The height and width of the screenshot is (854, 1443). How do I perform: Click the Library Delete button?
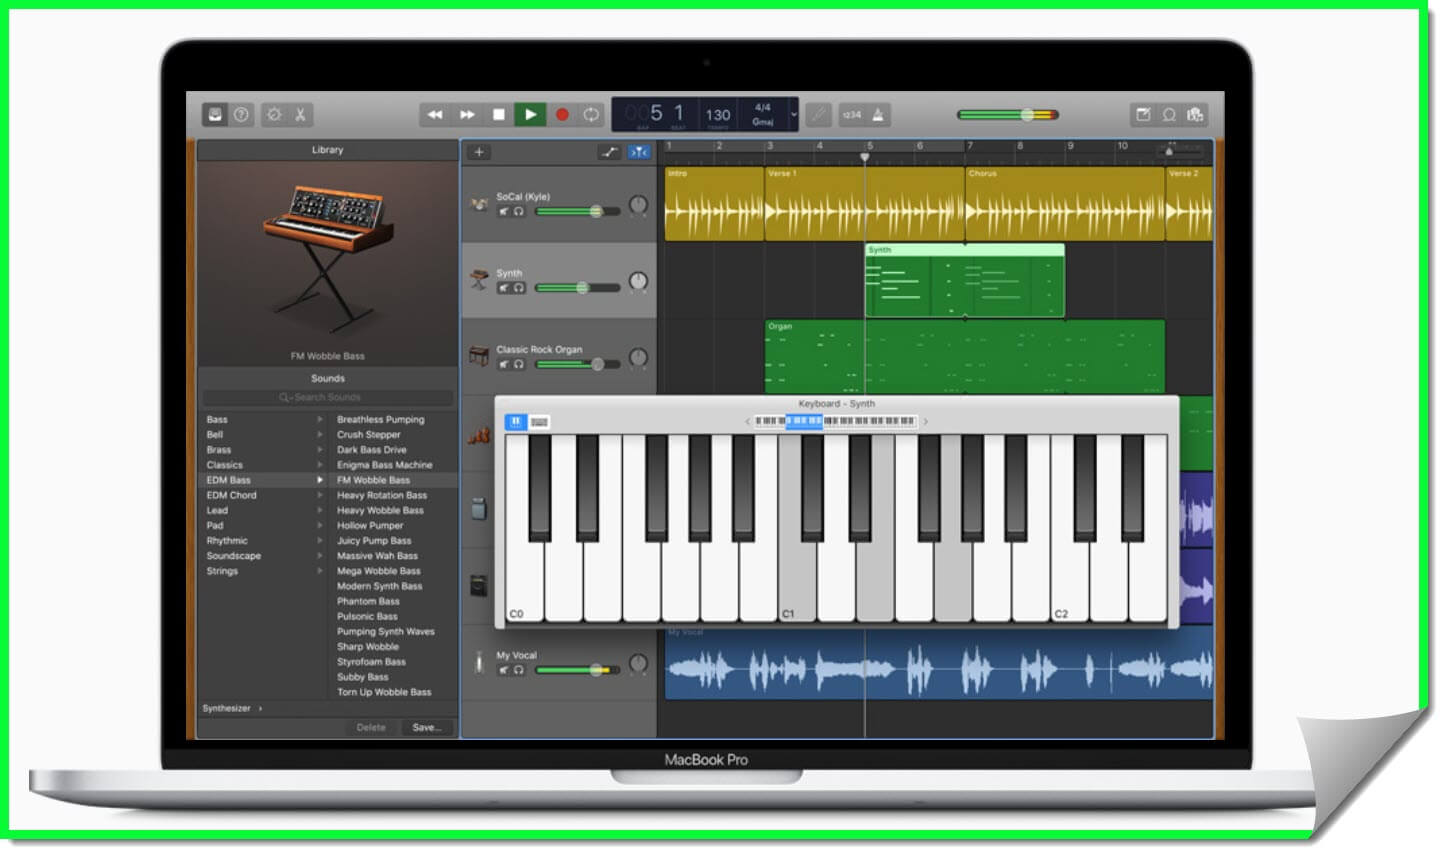pos(371,727)
